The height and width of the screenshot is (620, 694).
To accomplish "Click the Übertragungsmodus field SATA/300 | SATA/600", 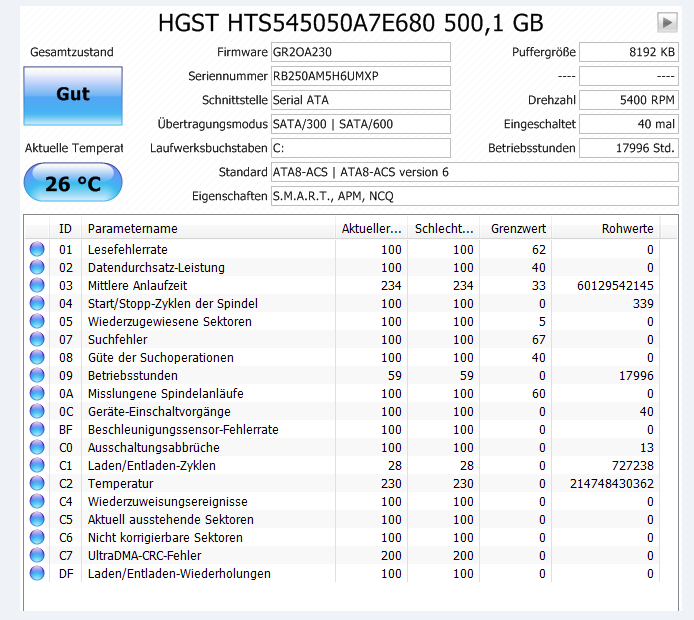I will [x=361, y=124].
